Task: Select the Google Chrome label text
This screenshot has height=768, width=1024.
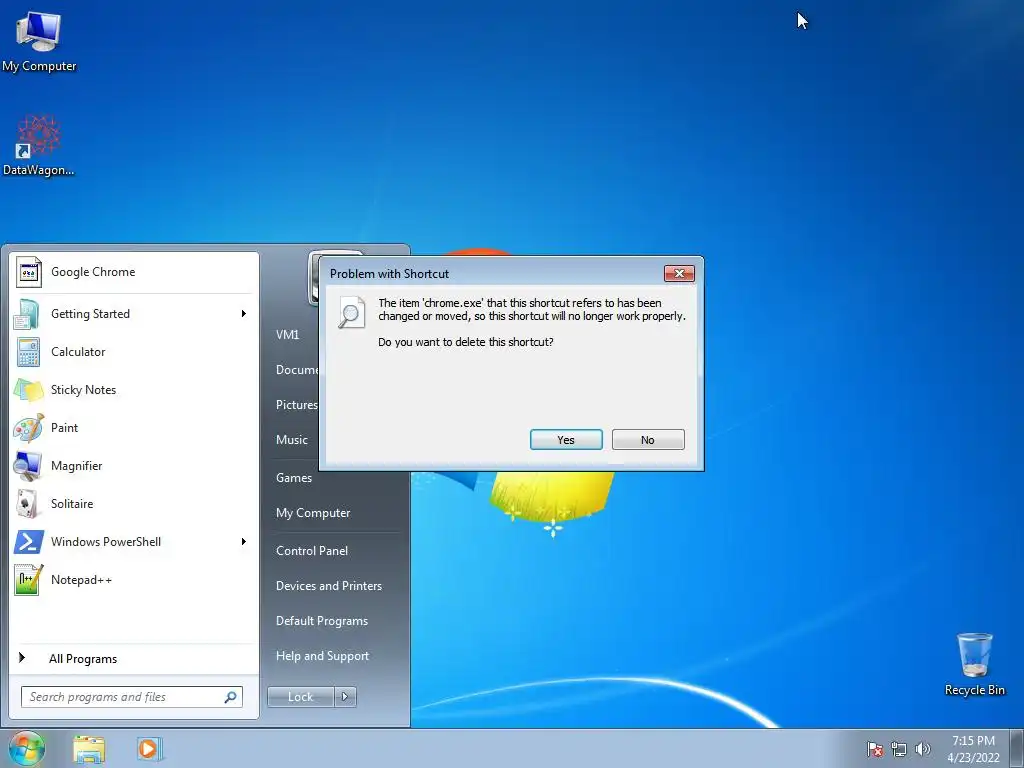Action: (93, 272)
